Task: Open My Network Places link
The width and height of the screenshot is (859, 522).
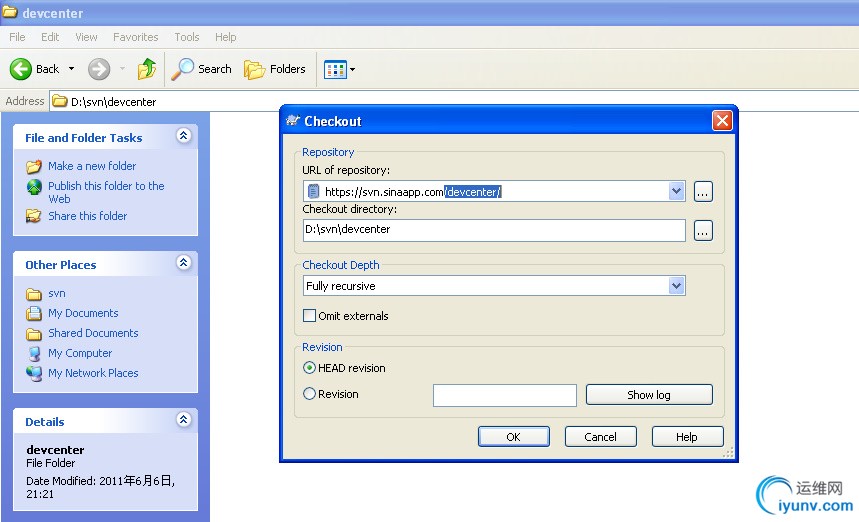Action: (93, 373)
